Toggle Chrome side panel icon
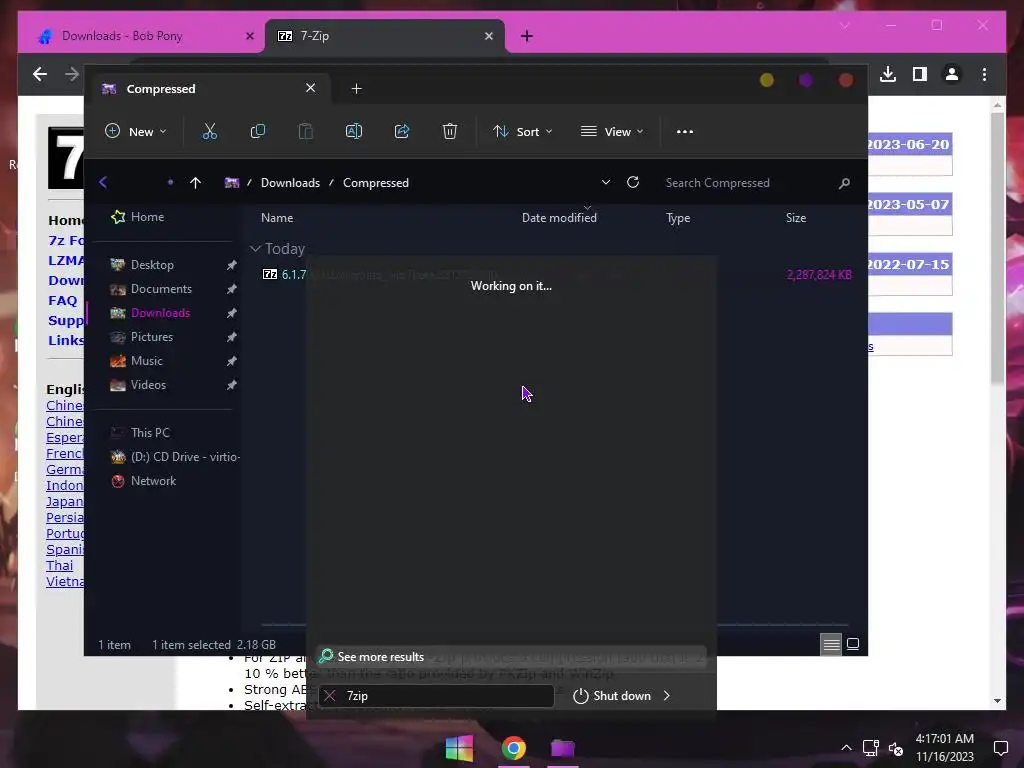The width and height of the screenshot is (1024, 768). click(x=920, y=74)
